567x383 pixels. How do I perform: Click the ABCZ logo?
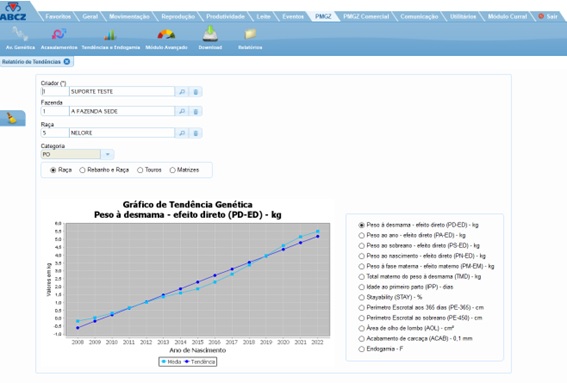point(13,11)
